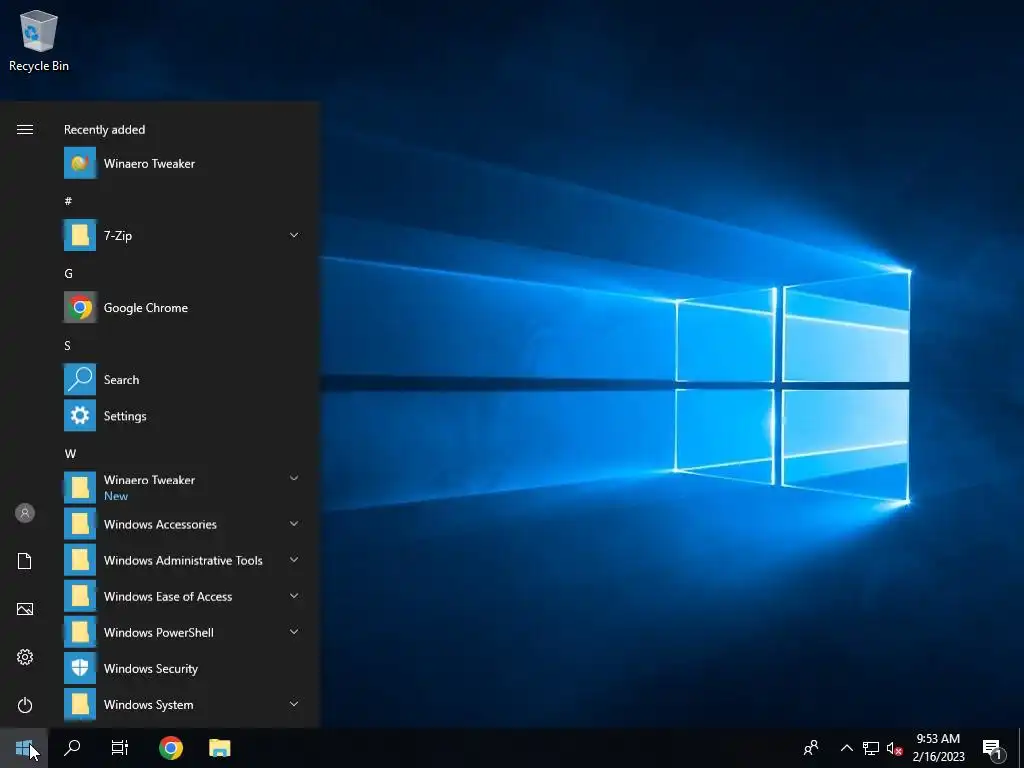The height and width of the screenshot is (768, 1024).
Task: Open taskbar search magnifier
Action: point(72,748)
